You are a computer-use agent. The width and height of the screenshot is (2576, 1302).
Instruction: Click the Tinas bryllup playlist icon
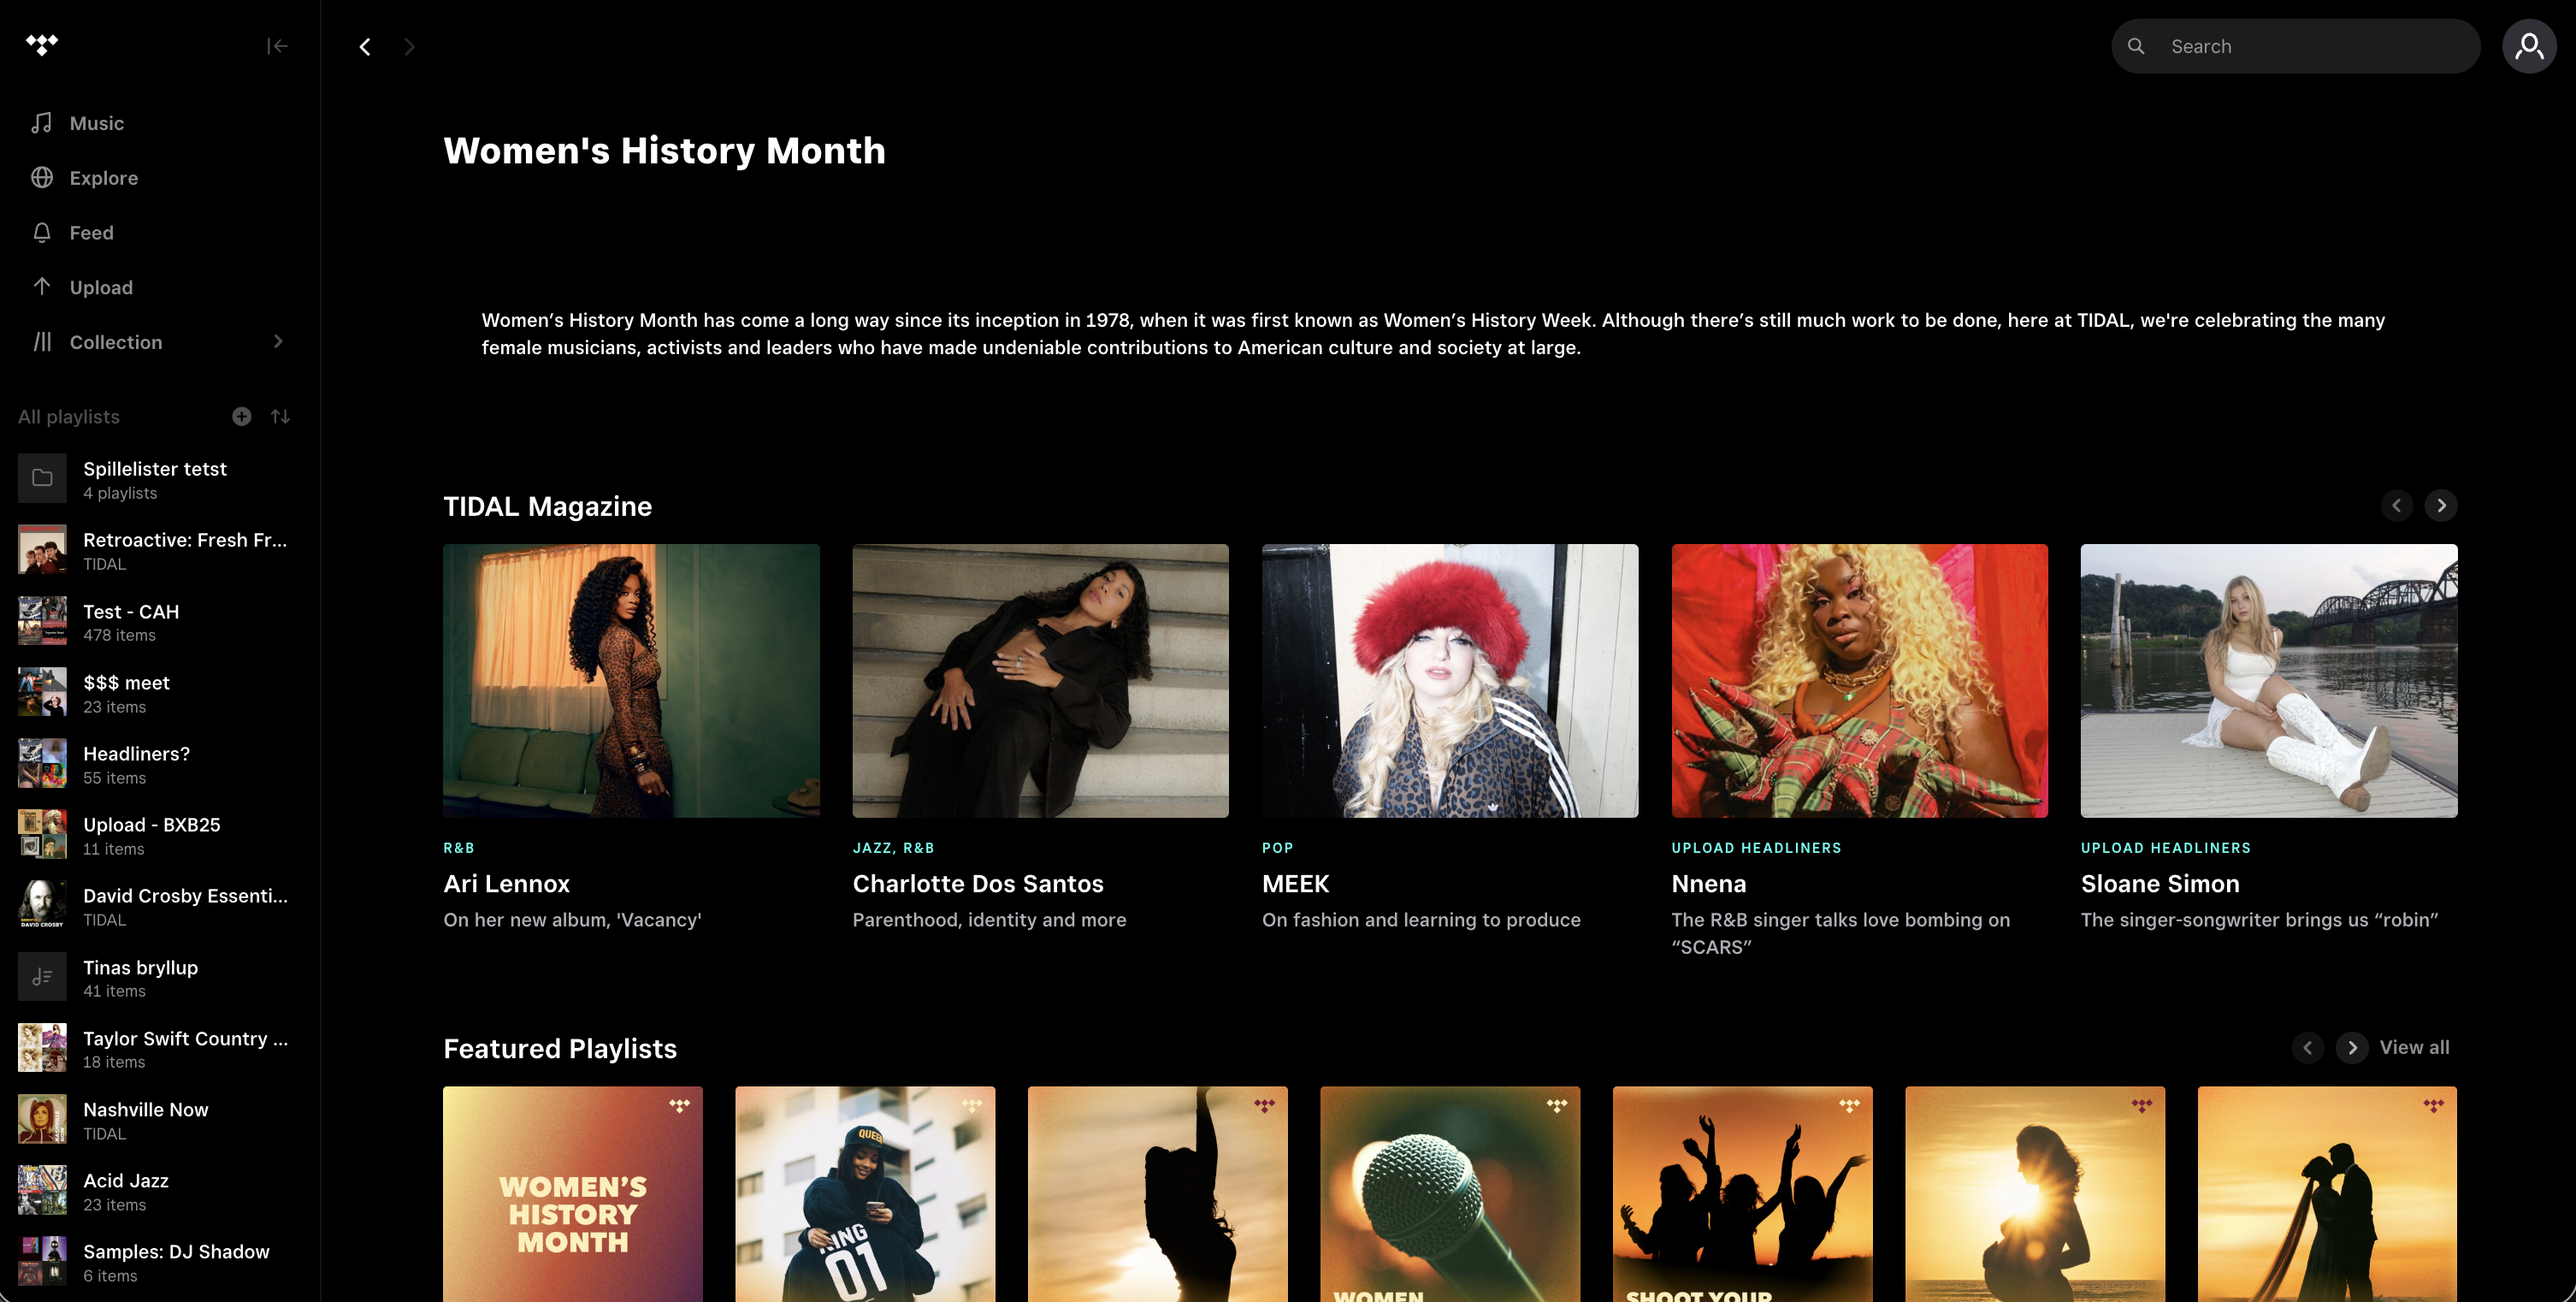(x=42, y=977)
